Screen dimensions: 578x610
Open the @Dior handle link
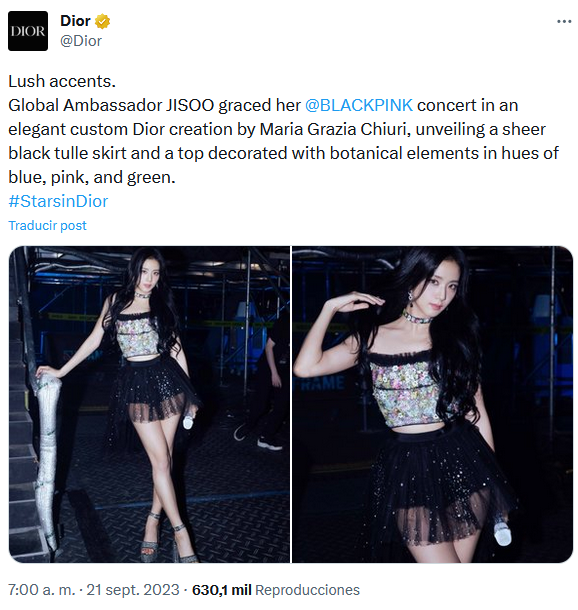[81, 40]
